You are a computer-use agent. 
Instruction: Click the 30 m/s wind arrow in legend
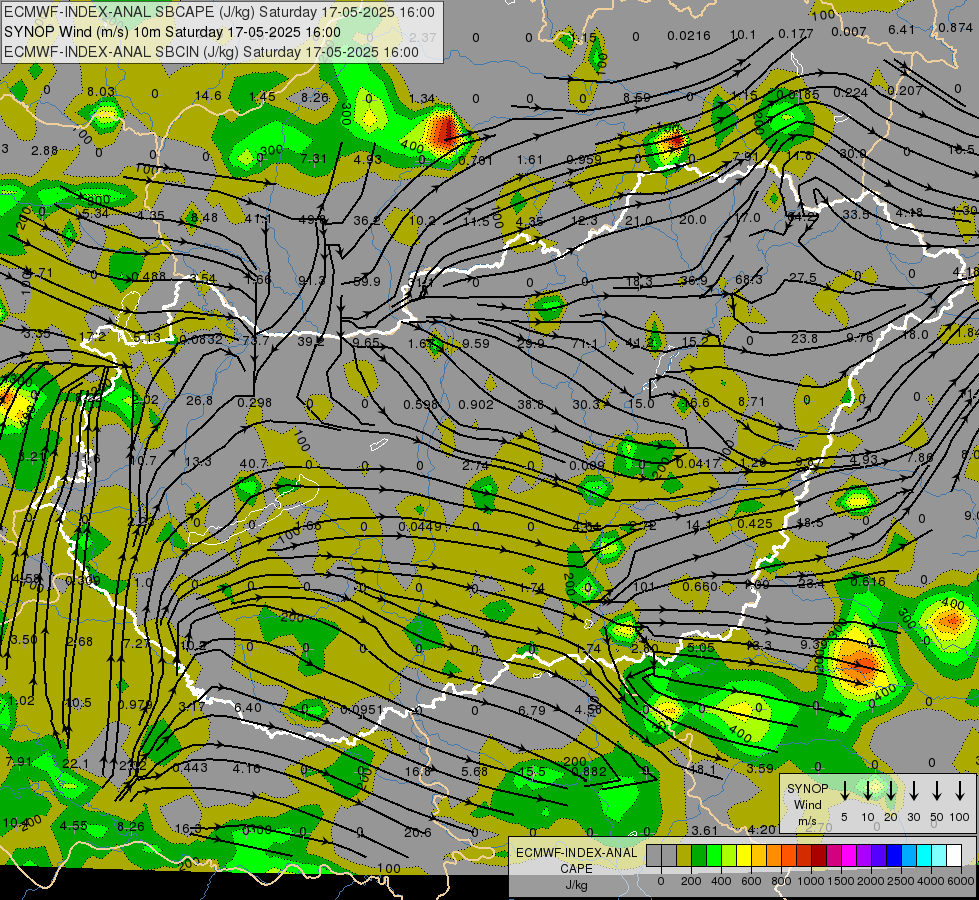[x=913, y=790]
